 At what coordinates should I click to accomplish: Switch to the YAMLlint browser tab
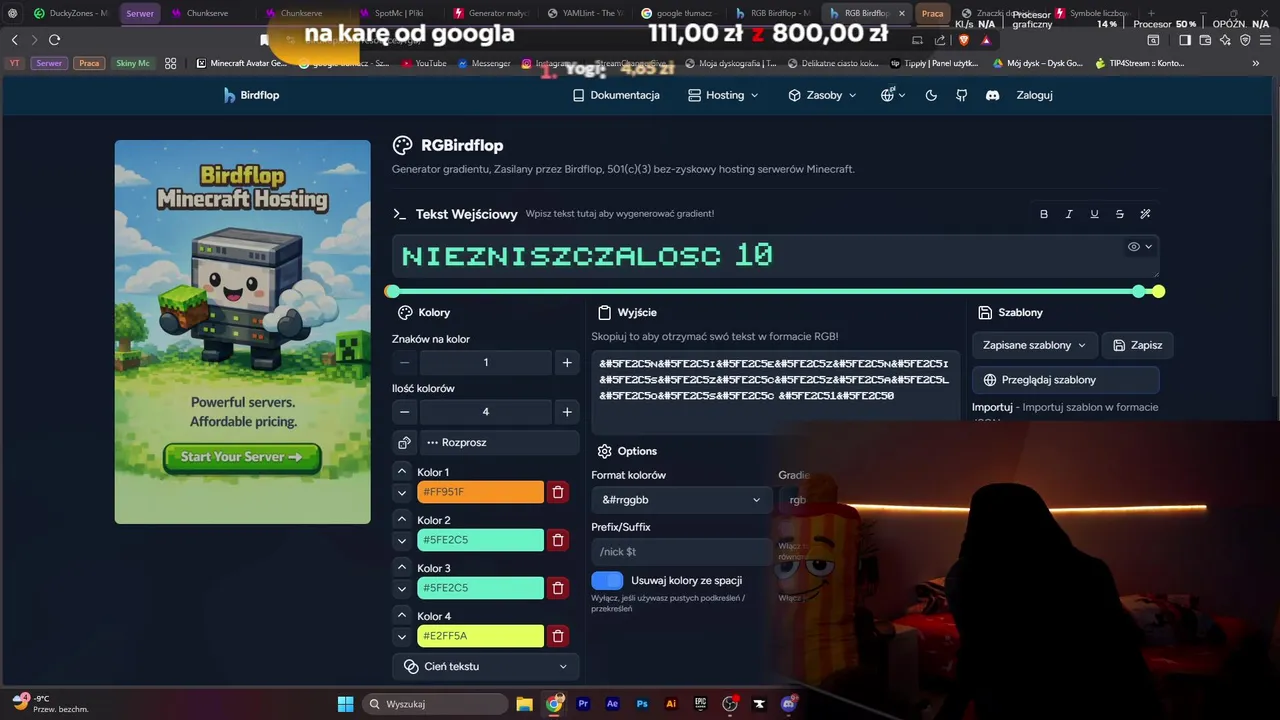click(586, 13)
